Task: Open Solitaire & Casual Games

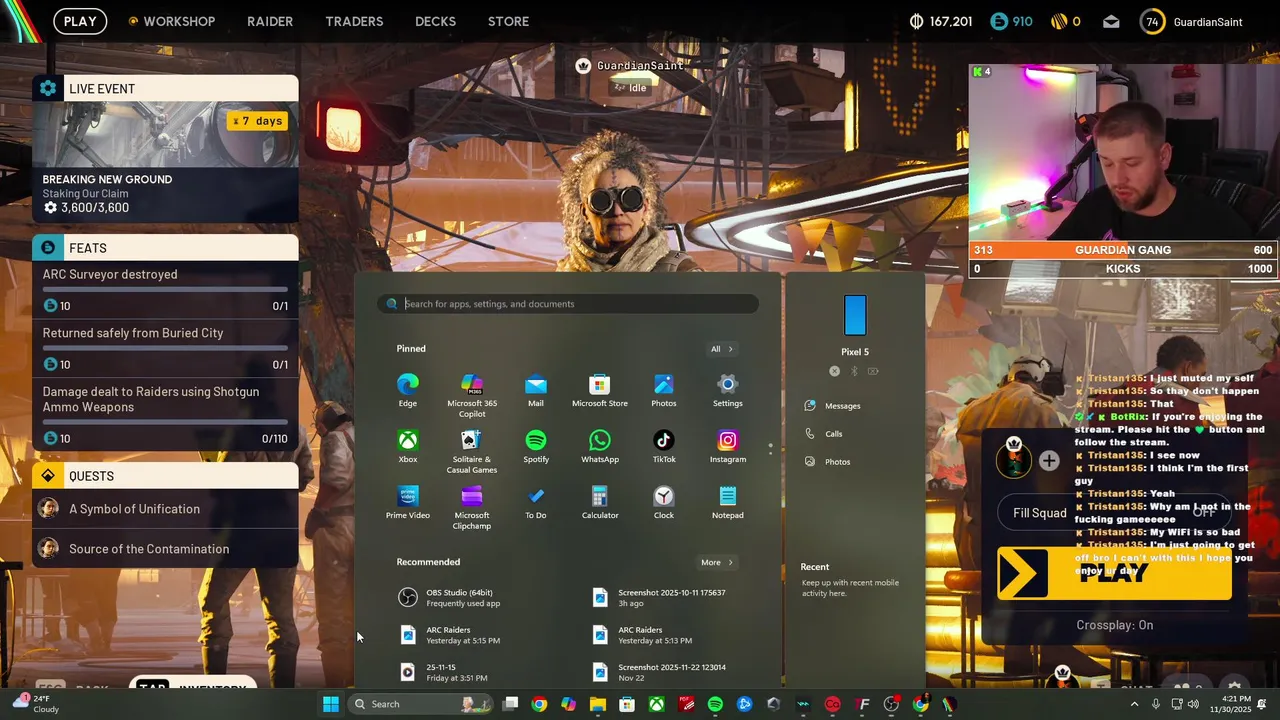Action: tap(472, 451)
